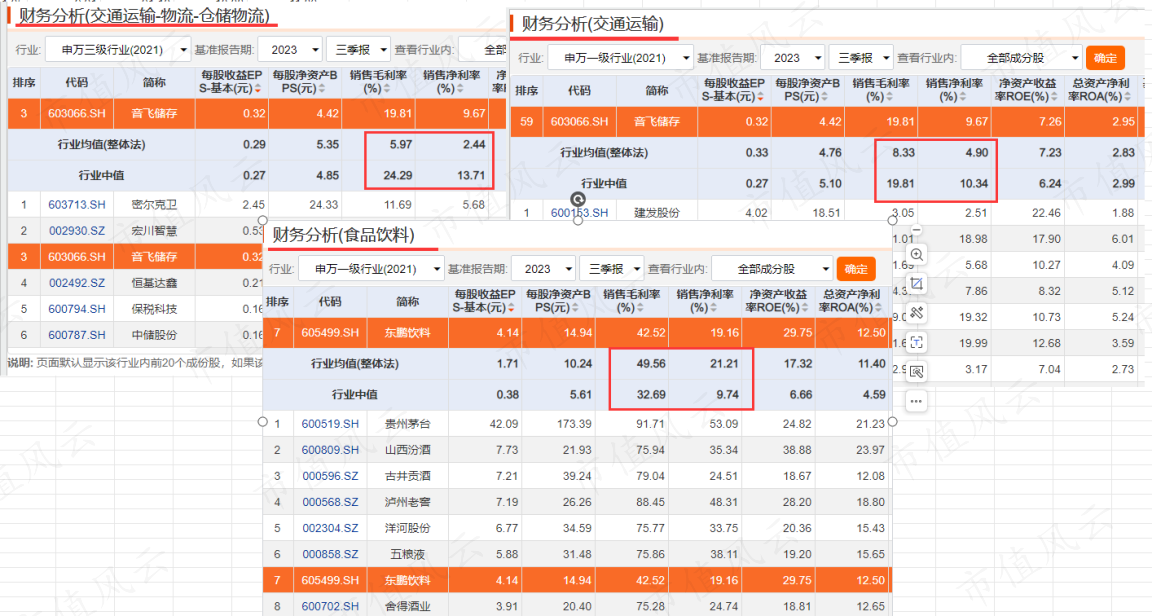Click 代码 column header in 食品饮料 table
The height and width of the screenshot is (616, 1152).
(330, 301)
